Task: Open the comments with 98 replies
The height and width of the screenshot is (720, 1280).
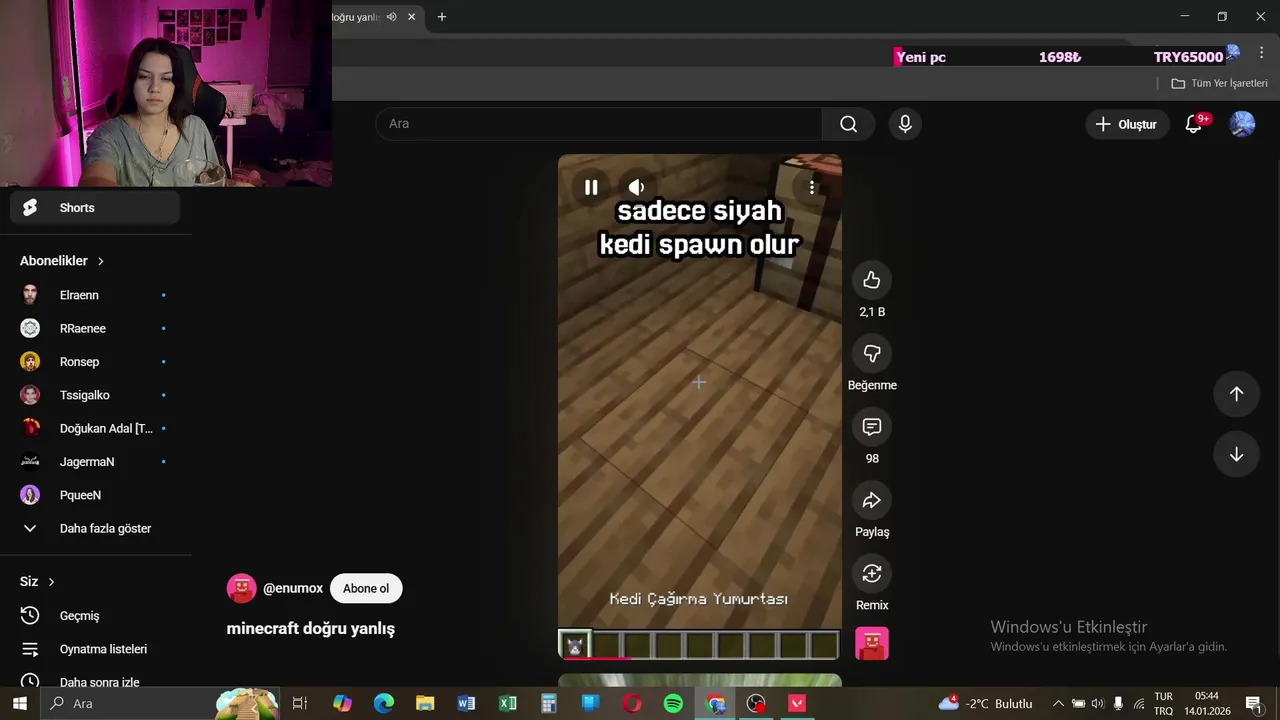Action: [x=872, y=427]
